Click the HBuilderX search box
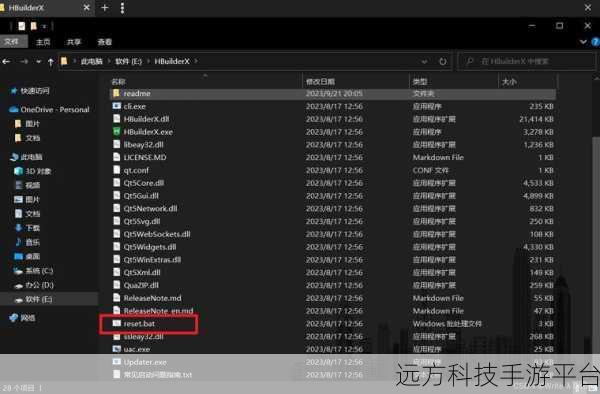The height and width of the screenshot is (394, 600). [x=526, y=61]
